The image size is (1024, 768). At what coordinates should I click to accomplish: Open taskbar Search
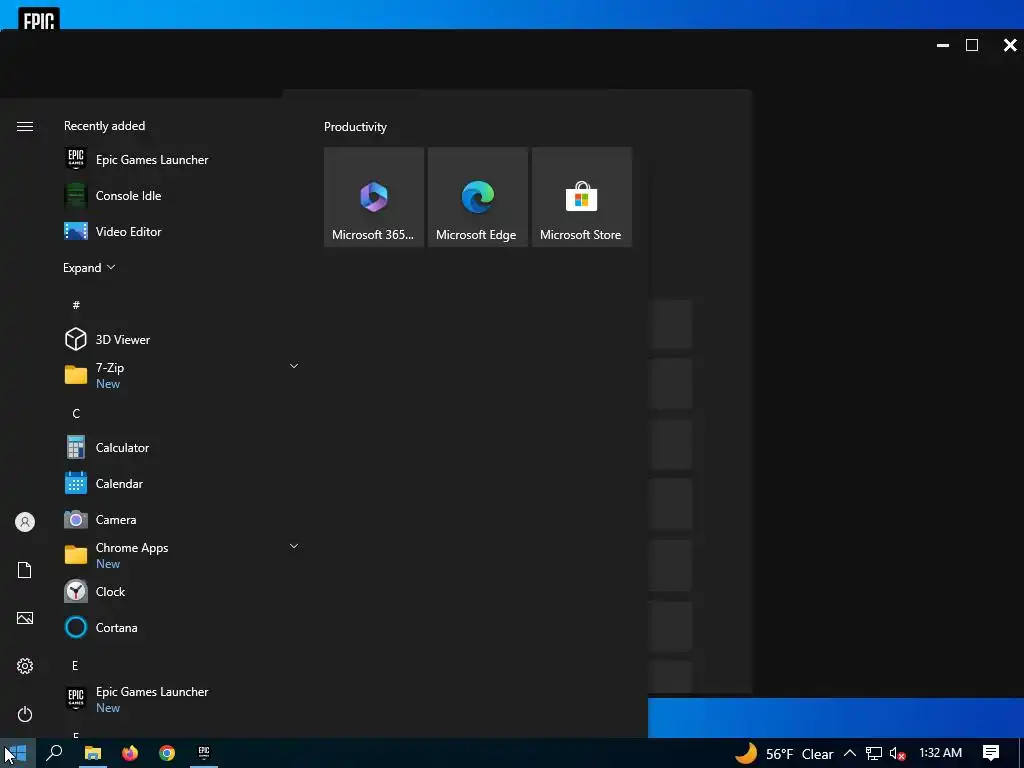pos(54,753)
